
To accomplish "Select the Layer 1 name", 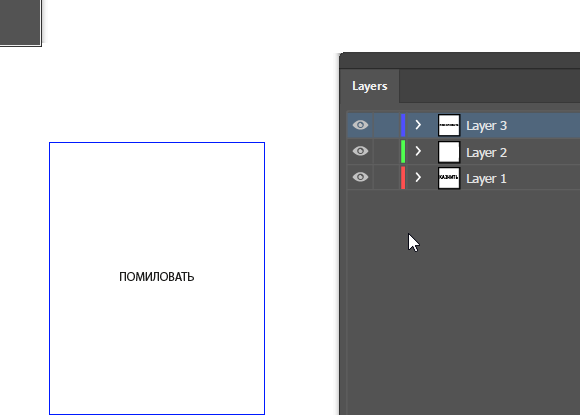I will click(486, 179).
